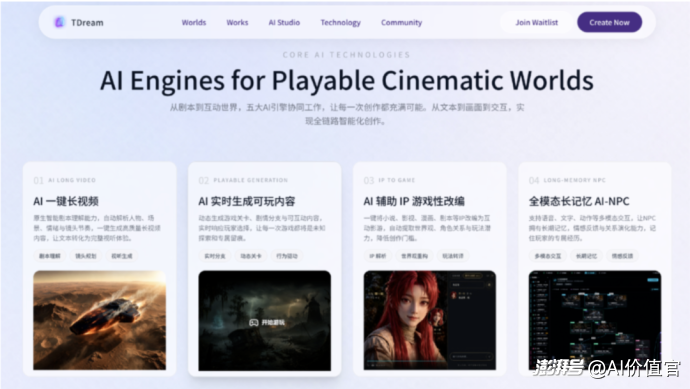Click the TDream logo icon

tap(59, 22)
